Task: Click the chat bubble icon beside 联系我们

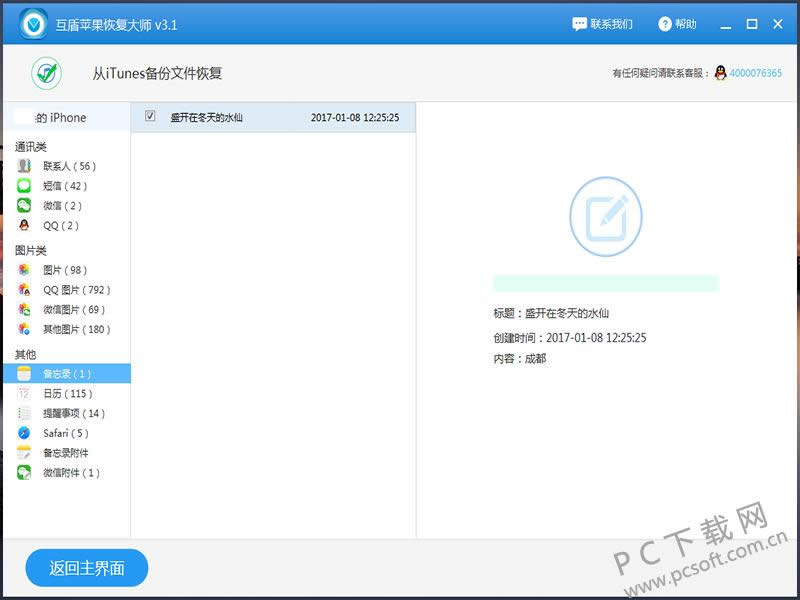Action: pyautogui.click(x=579, y=24)
